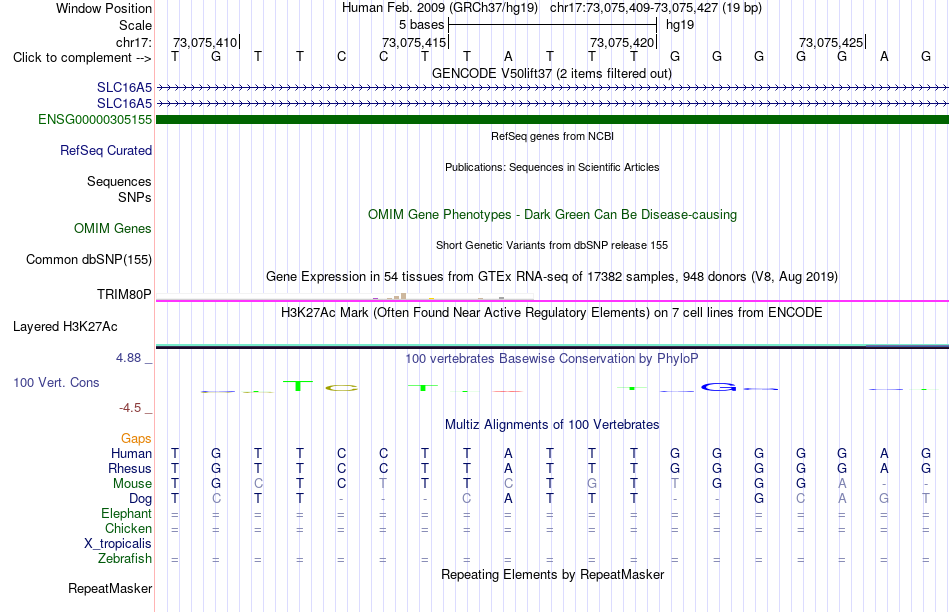This screenshot has width=950, height=612.
Task: Select the Chicken alignment row label
Action: coord(128,528)
